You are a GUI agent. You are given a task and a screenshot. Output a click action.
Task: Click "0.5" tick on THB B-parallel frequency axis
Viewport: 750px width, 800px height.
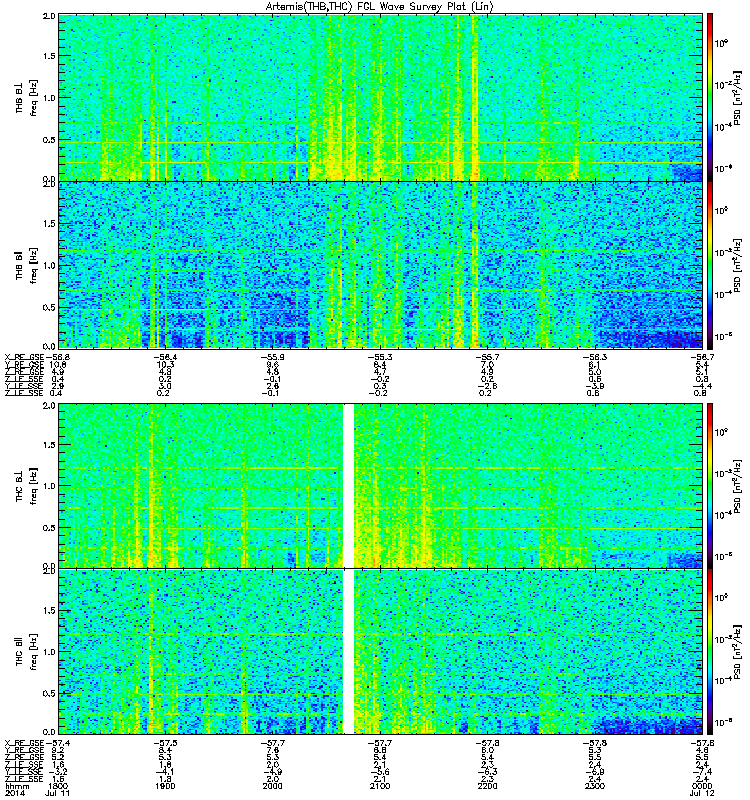(49, 307)
